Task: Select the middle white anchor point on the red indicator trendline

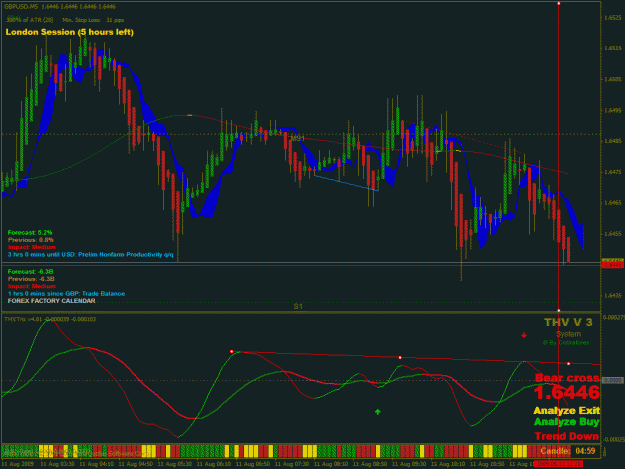Action: click(x=400, y=357)
